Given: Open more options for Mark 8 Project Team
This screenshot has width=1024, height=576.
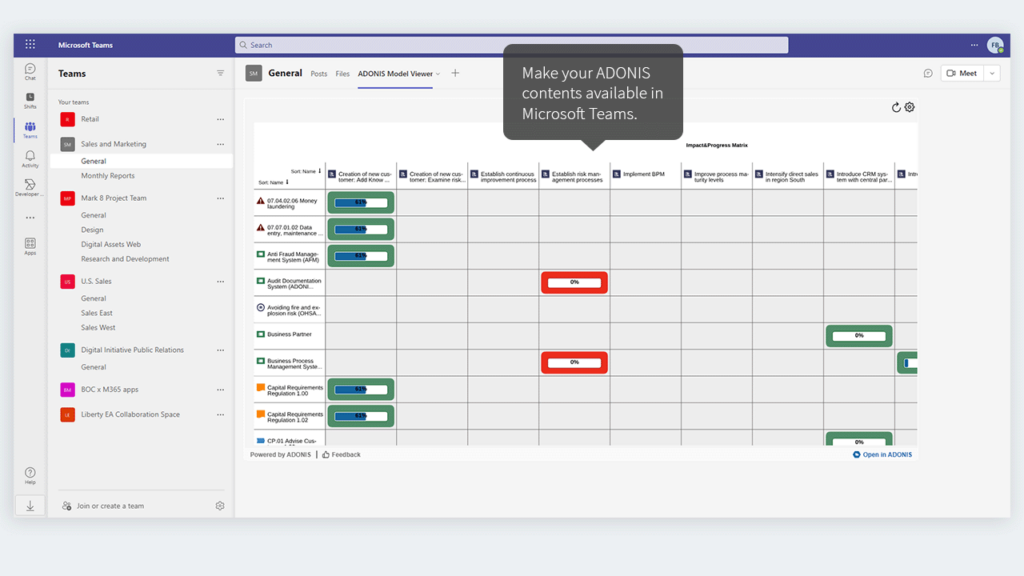Looking at the screenshot, I should click(x=220, y=199).
